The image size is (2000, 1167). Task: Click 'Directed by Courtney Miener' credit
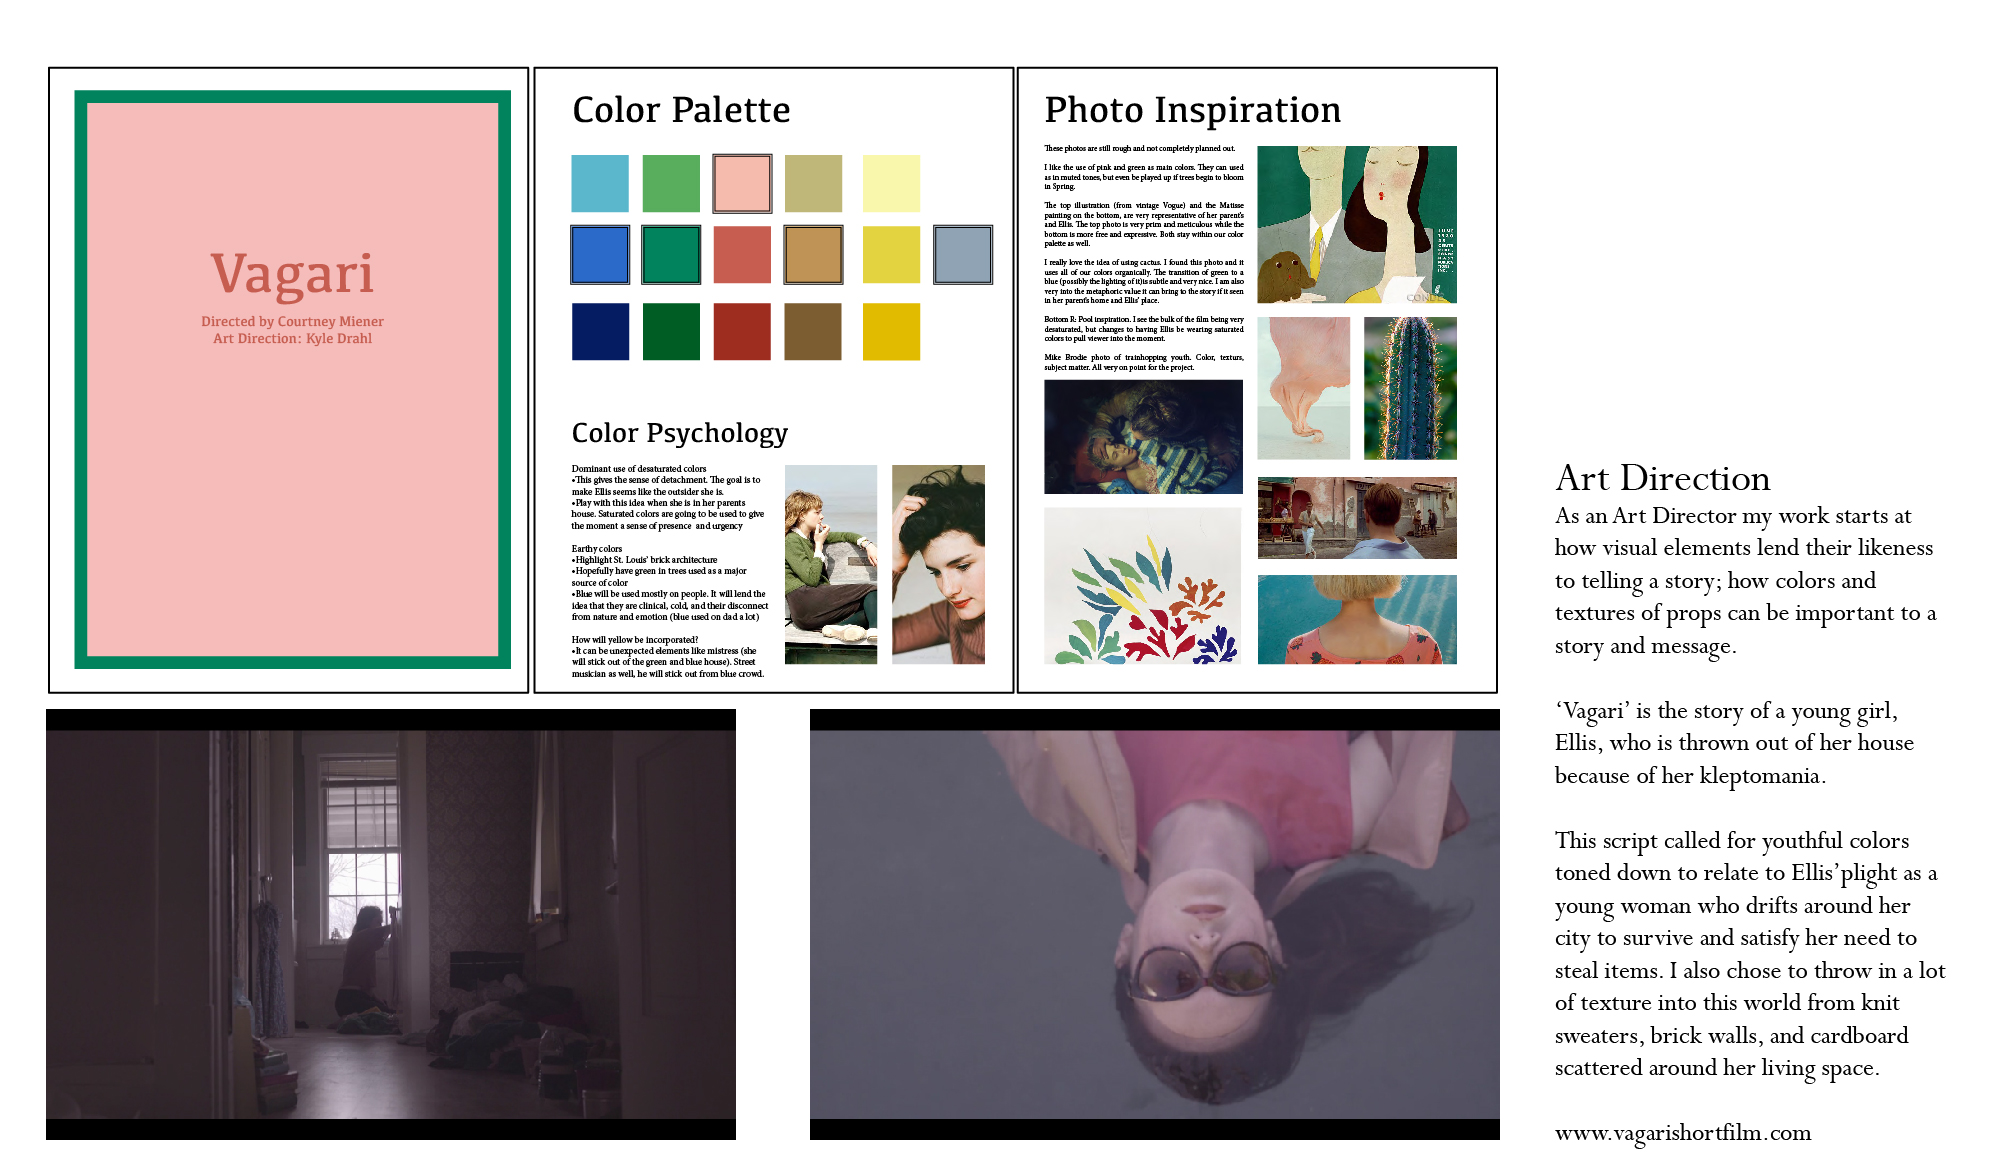pyautogui.click(x=292, y=322)
